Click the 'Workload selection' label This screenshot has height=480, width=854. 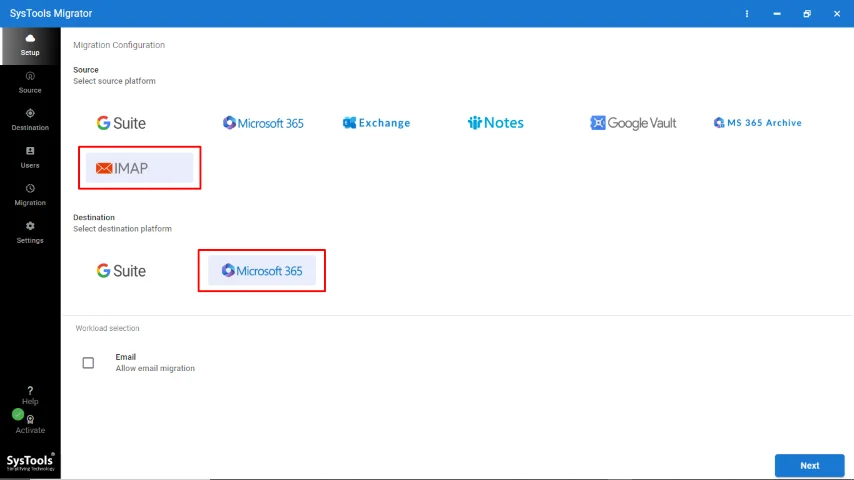pyautogui.click(x=107, y=328)
